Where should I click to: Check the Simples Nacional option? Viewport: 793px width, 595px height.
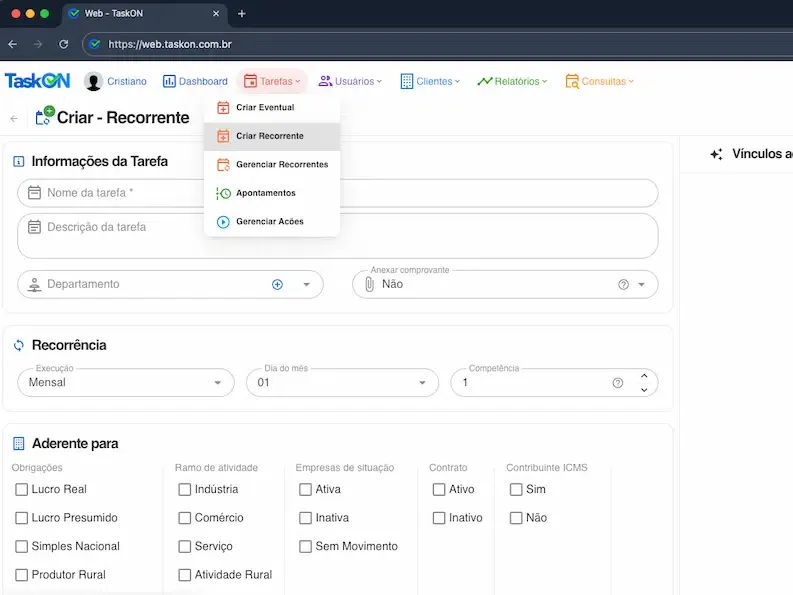[22, 547]
